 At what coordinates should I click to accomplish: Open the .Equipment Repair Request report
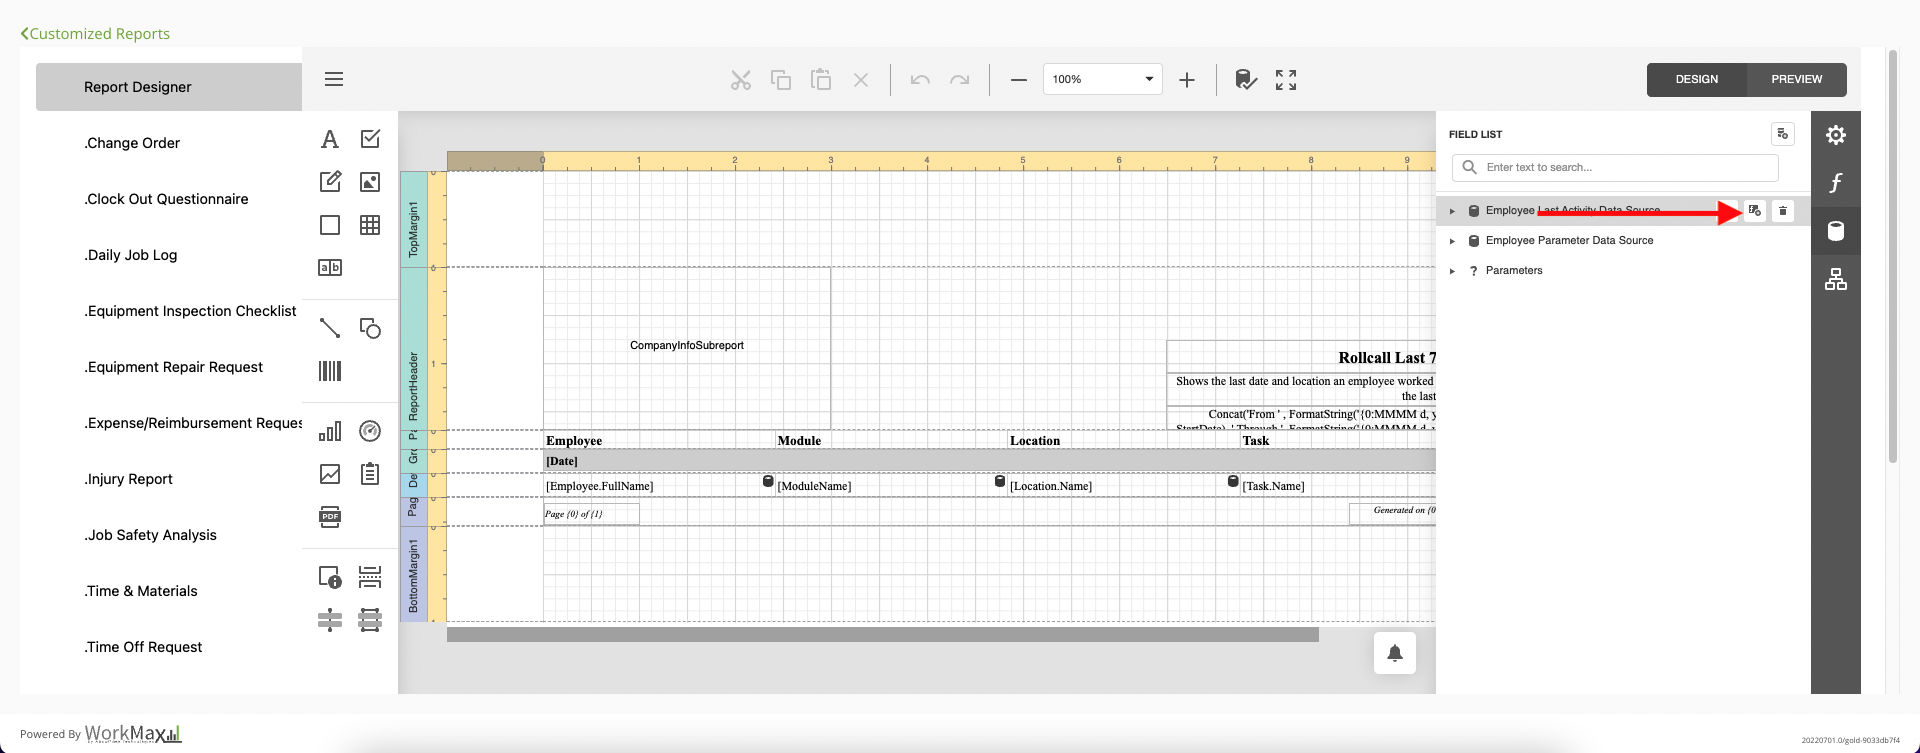click(174, 367)
